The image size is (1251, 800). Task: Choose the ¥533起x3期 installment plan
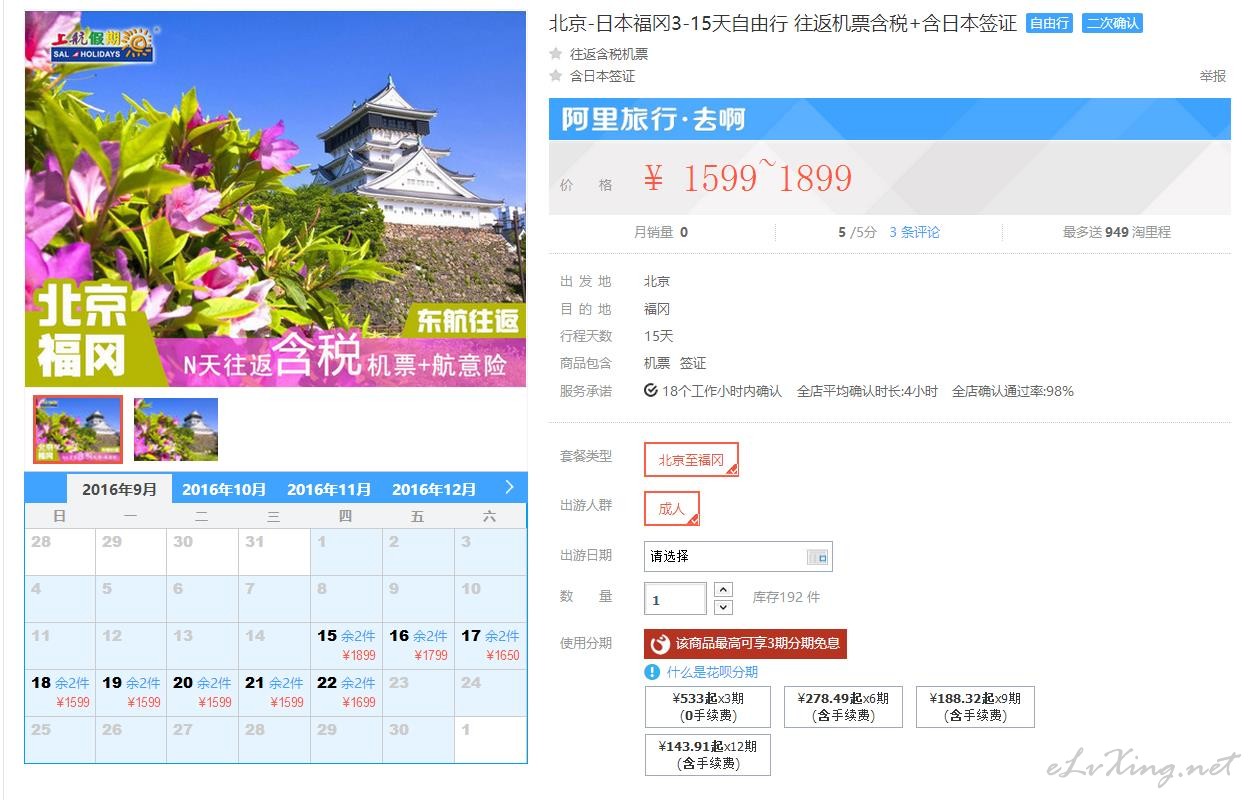708,707
